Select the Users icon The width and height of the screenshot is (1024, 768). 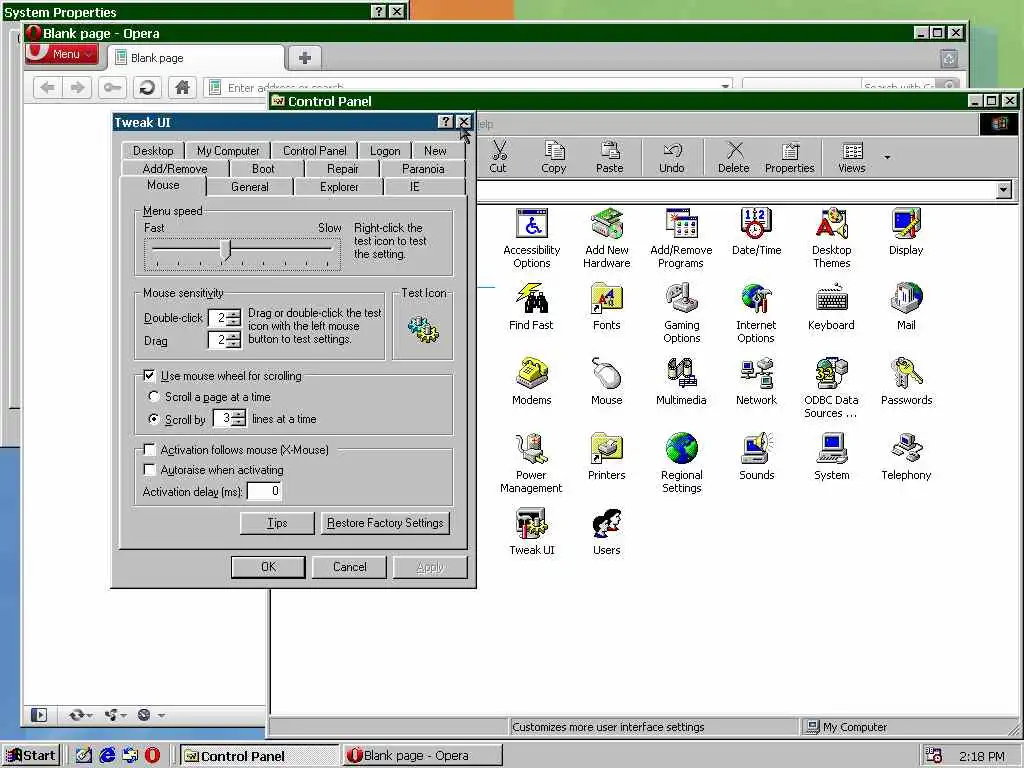(607, 532)
